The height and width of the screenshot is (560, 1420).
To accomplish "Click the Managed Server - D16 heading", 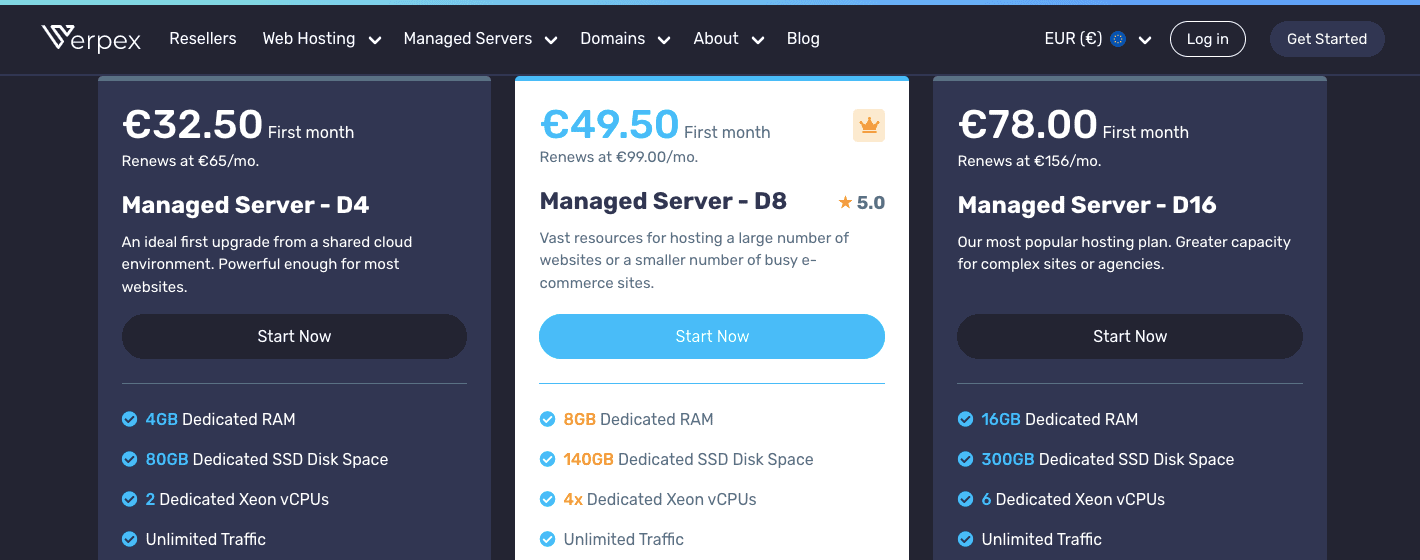I will pyautogui.click(x=1087, y=205).
